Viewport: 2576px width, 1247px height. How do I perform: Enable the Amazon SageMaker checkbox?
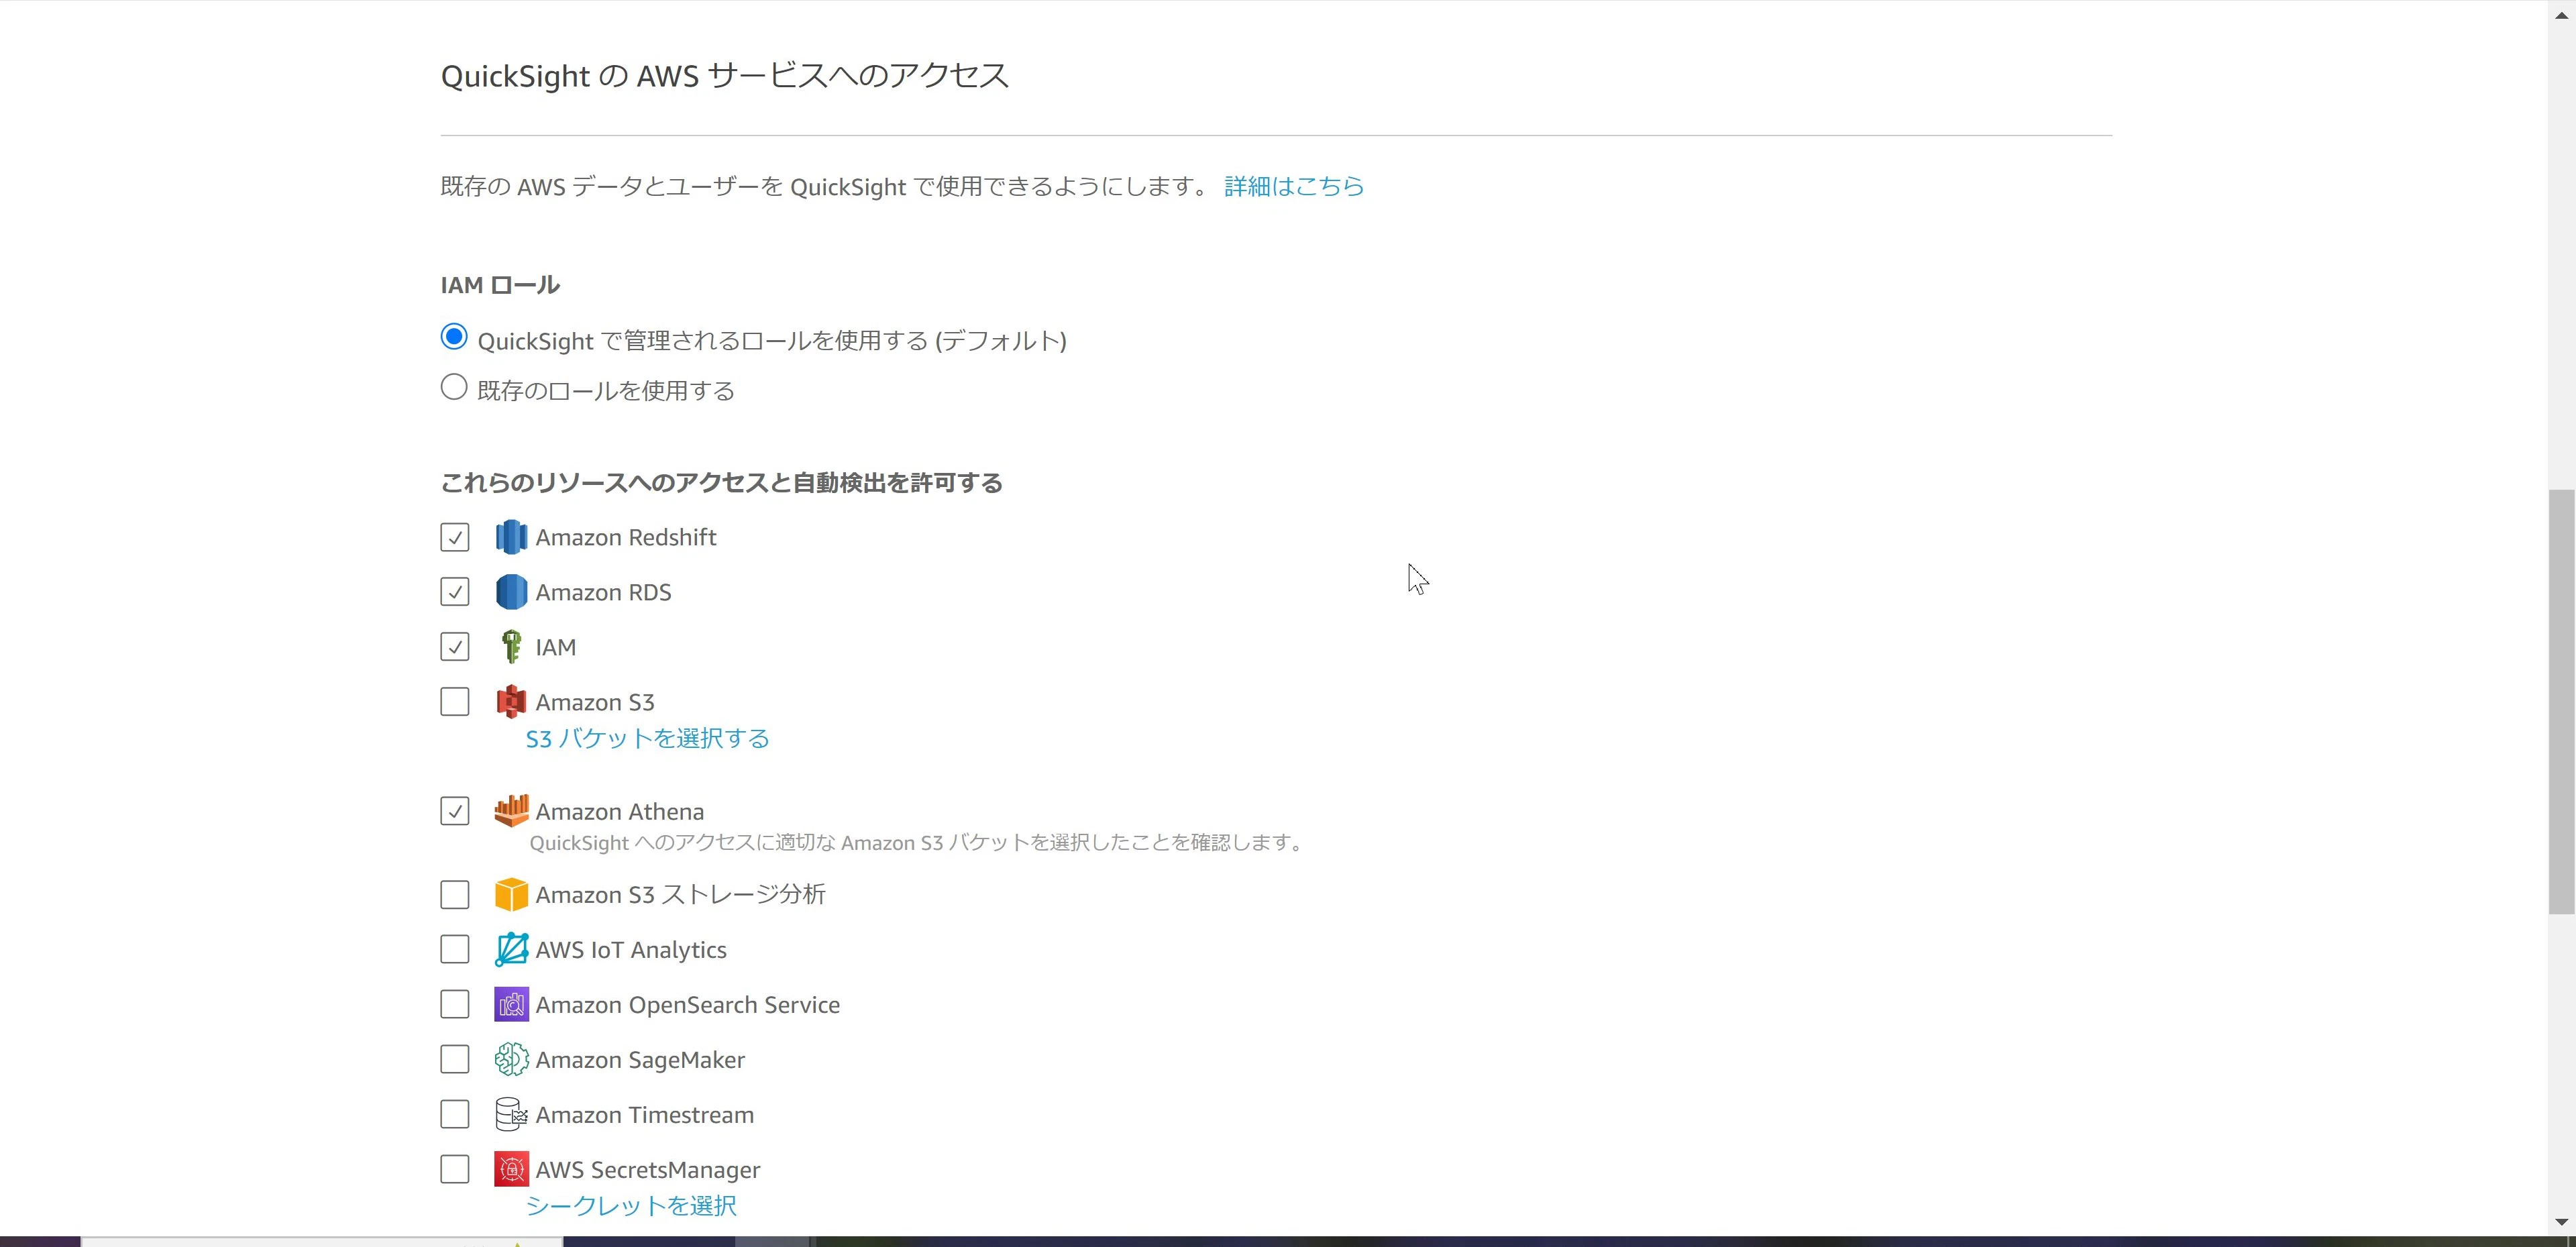[455, 1059]
